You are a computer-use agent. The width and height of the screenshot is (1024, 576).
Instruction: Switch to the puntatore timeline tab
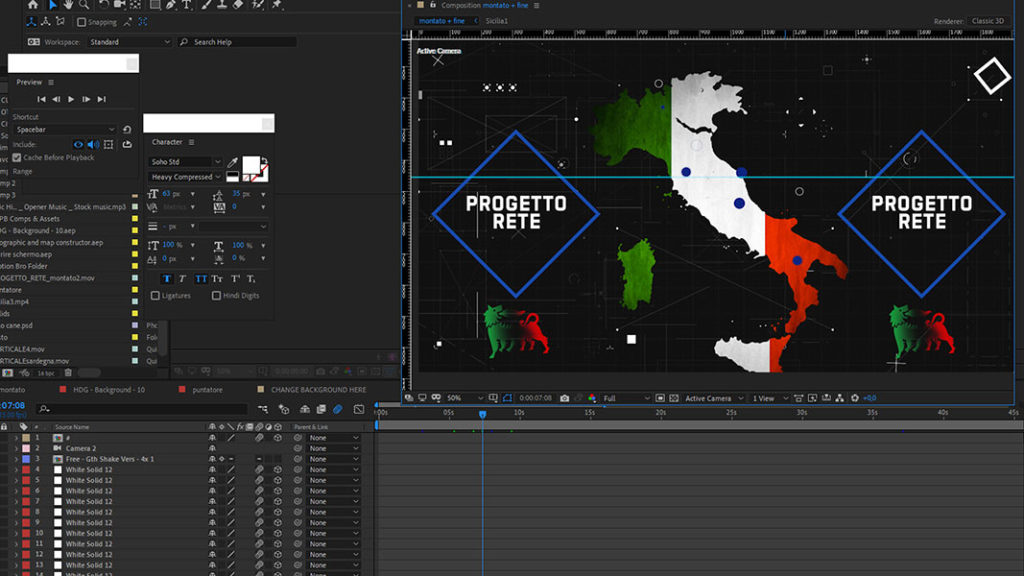pos(208,390)
